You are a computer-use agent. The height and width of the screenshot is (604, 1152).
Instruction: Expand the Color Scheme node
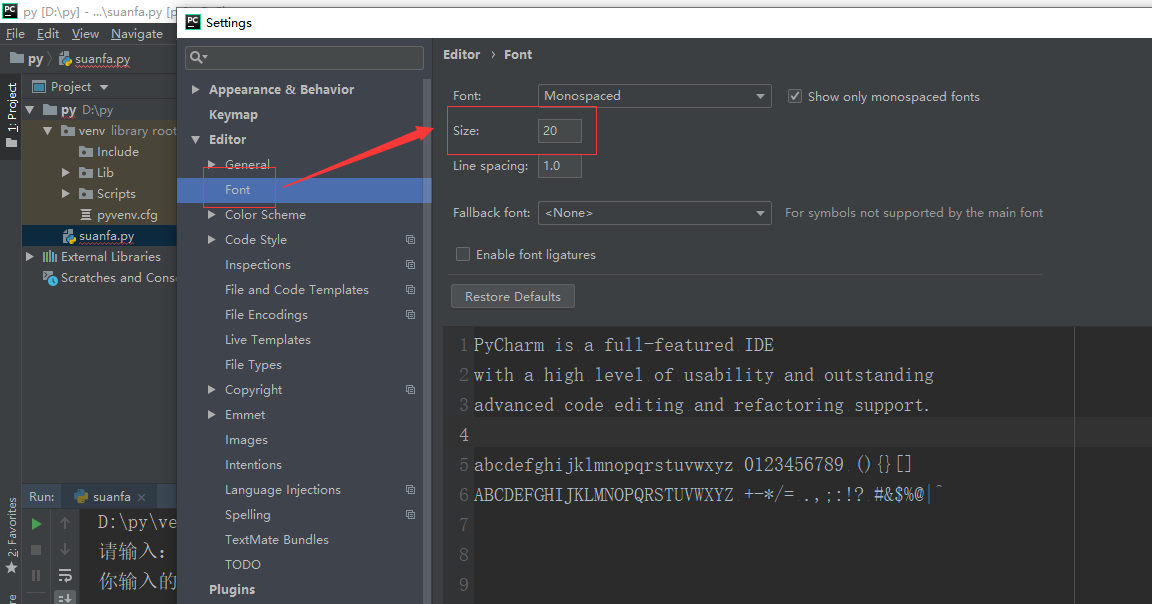coord(212,215)
